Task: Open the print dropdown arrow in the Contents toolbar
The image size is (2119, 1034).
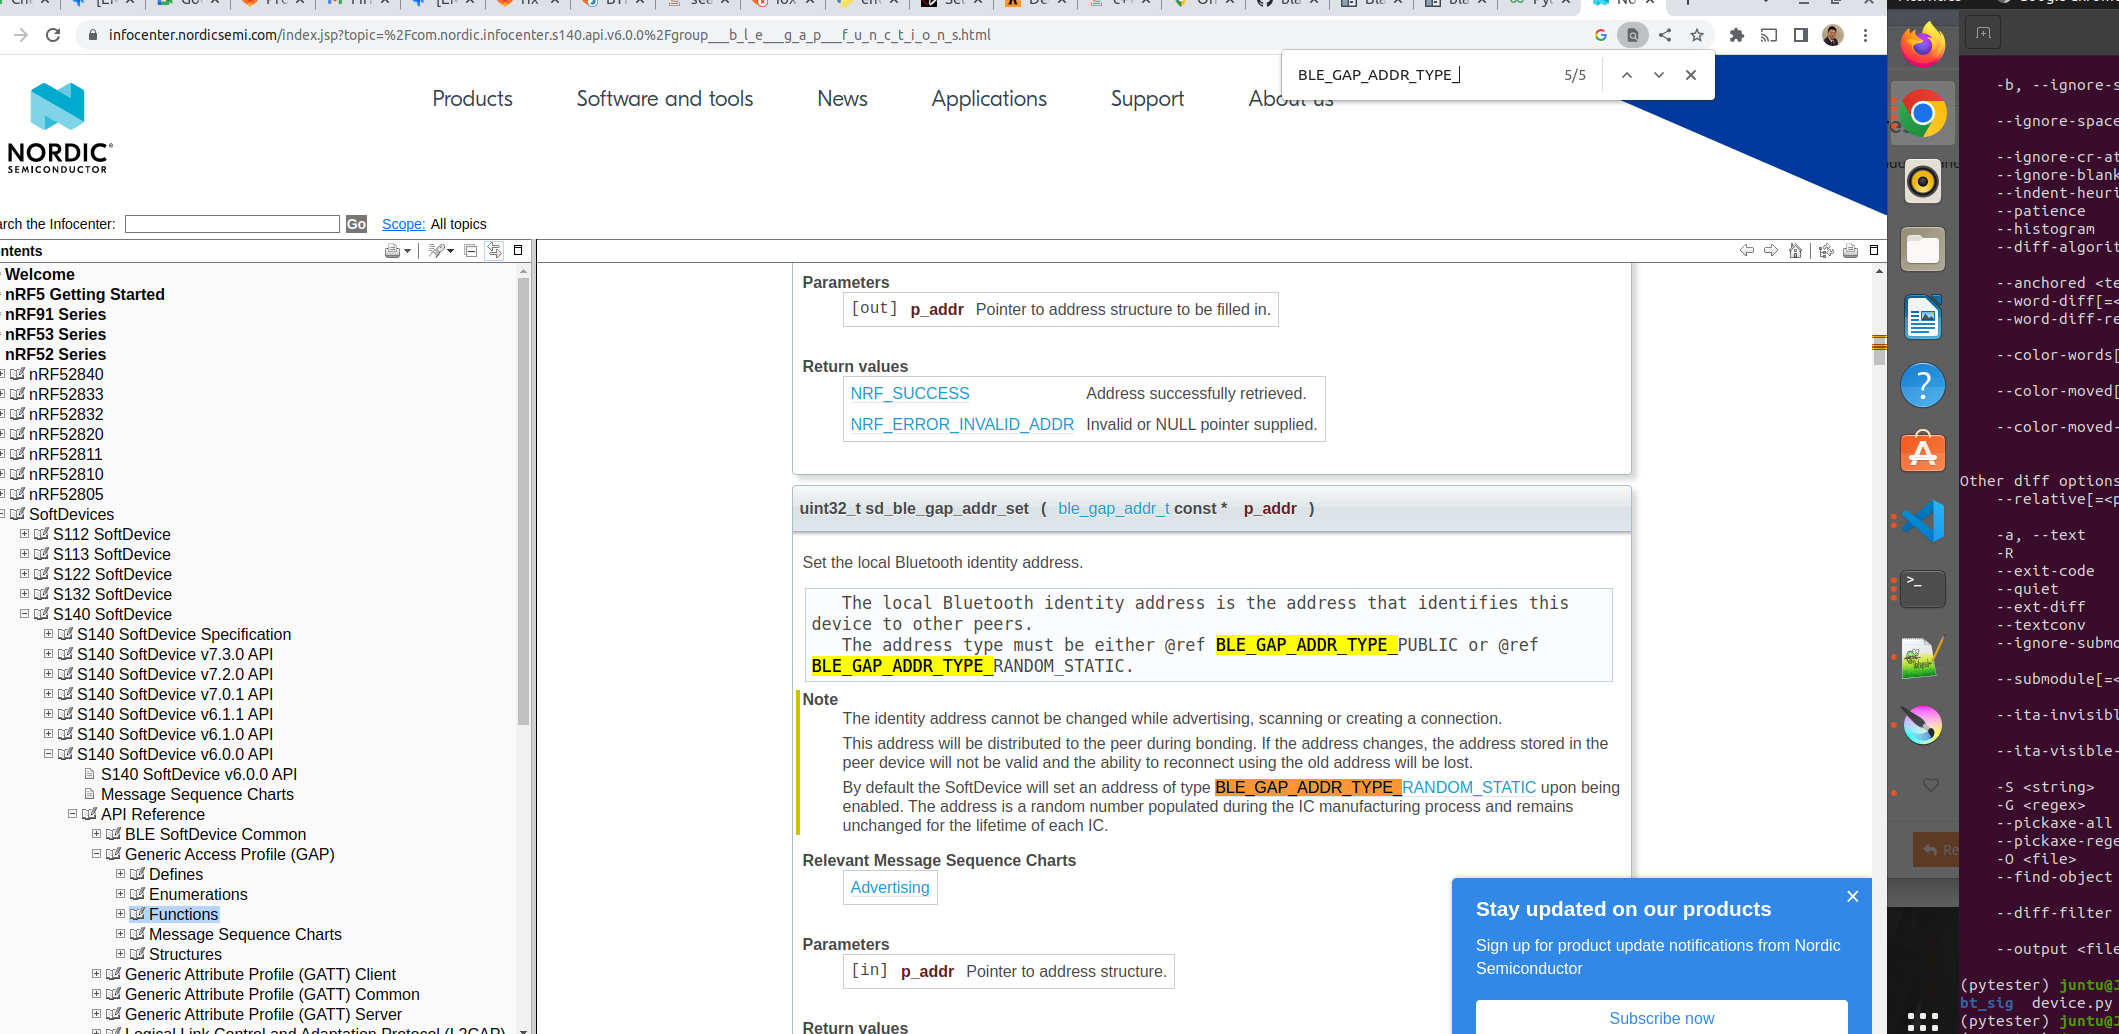Action: (406, 251)
